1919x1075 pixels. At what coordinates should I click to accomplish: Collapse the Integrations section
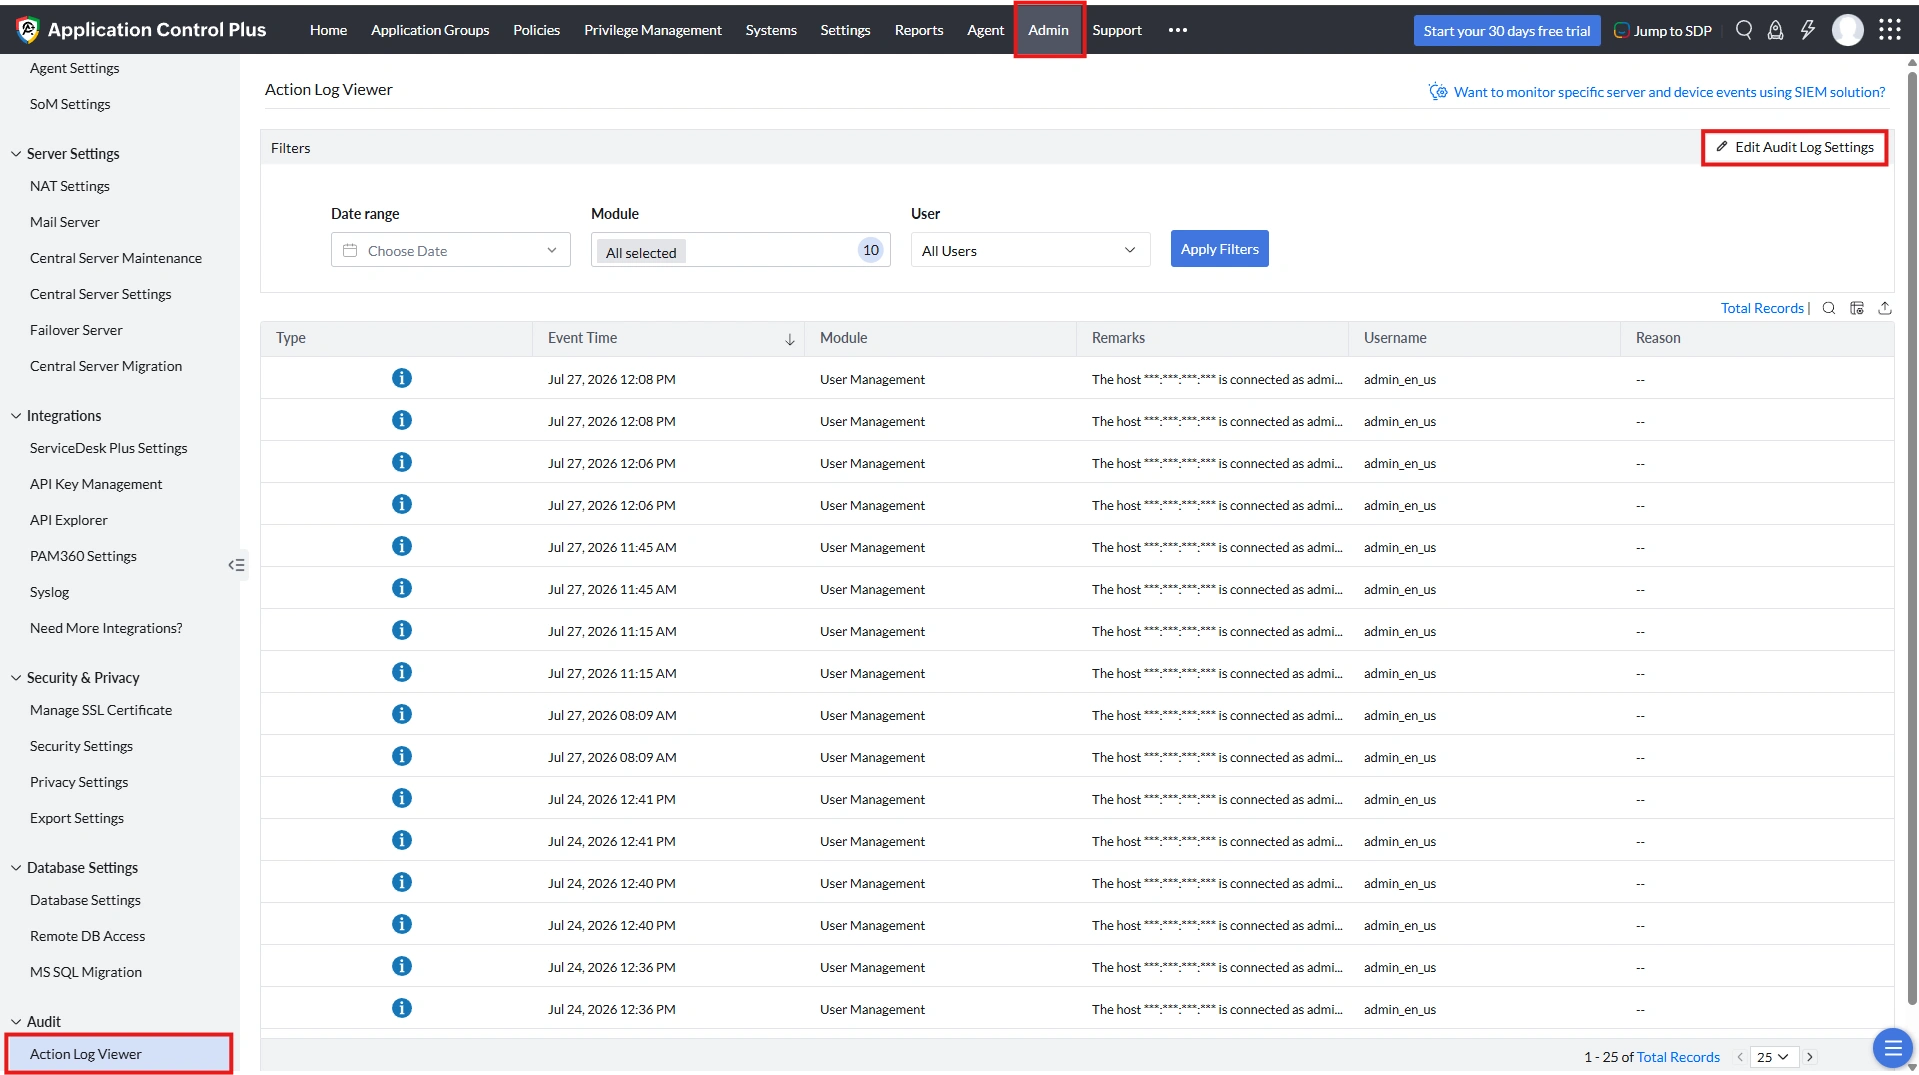(16, 416)
